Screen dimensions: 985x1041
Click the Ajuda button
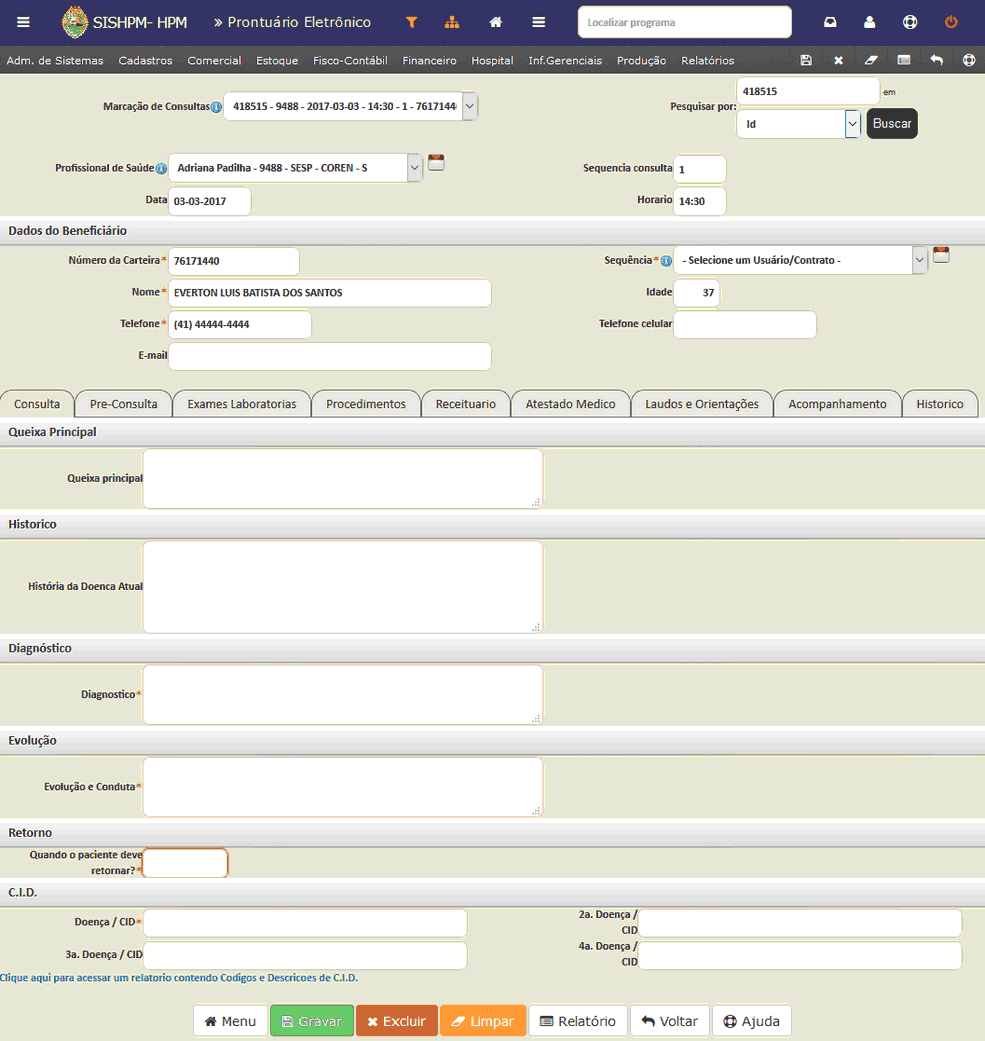tap(751, 1021)
